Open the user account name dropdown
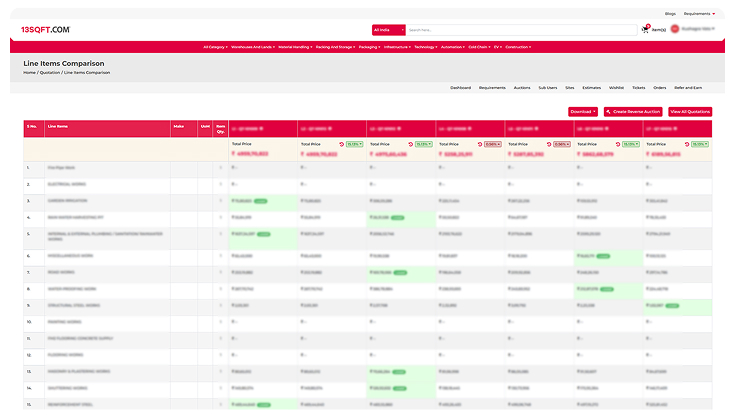This screenshot has height=415, width=740. point(698,29)
